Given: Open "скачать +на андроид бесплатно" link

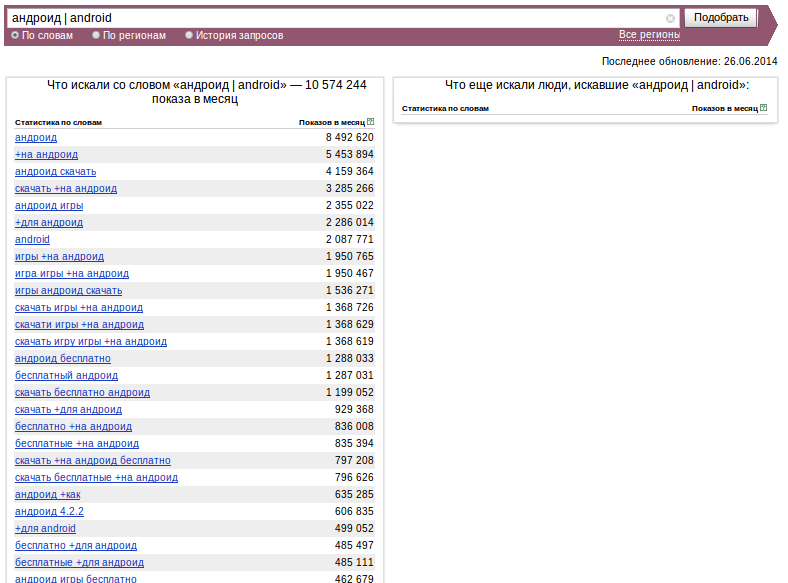Looking at the screenshot, I should pyautogui.click(x=93, y=460).
